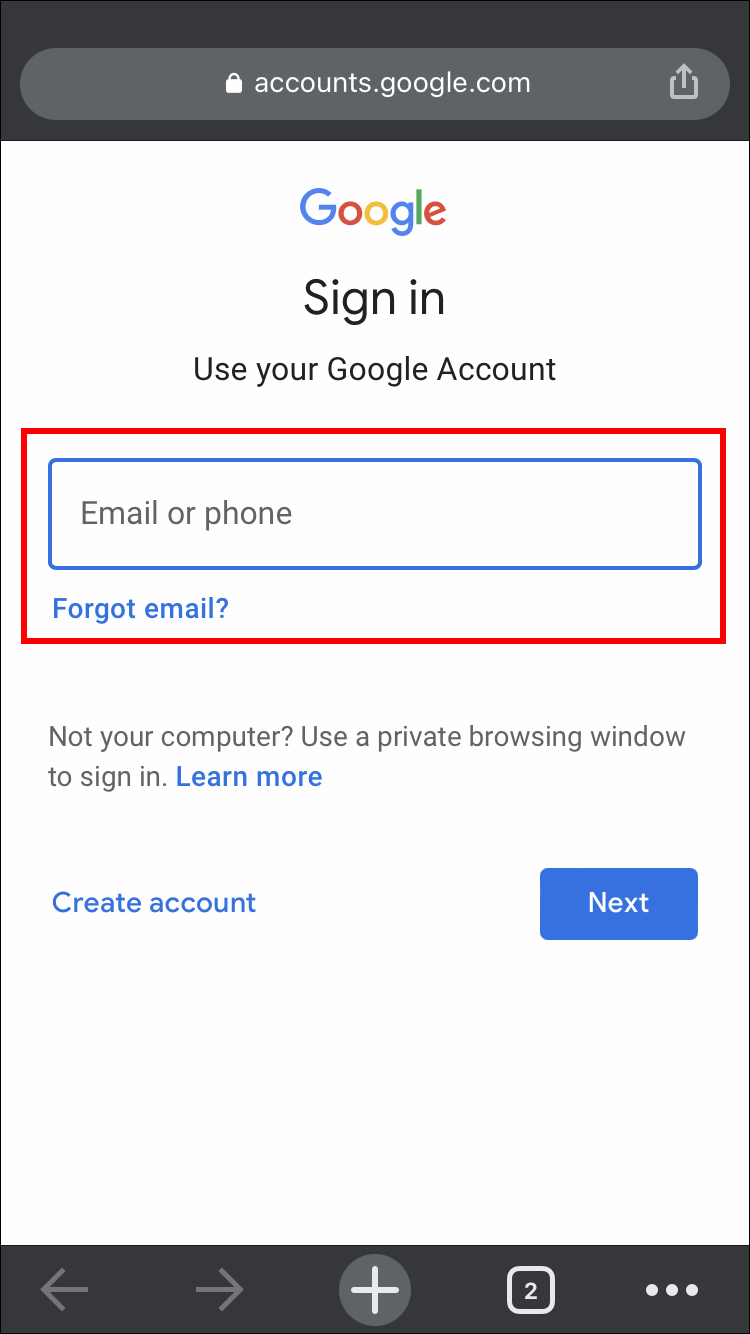
Task: Focus the Email or phone field
Action: click(x=375, y=514)
